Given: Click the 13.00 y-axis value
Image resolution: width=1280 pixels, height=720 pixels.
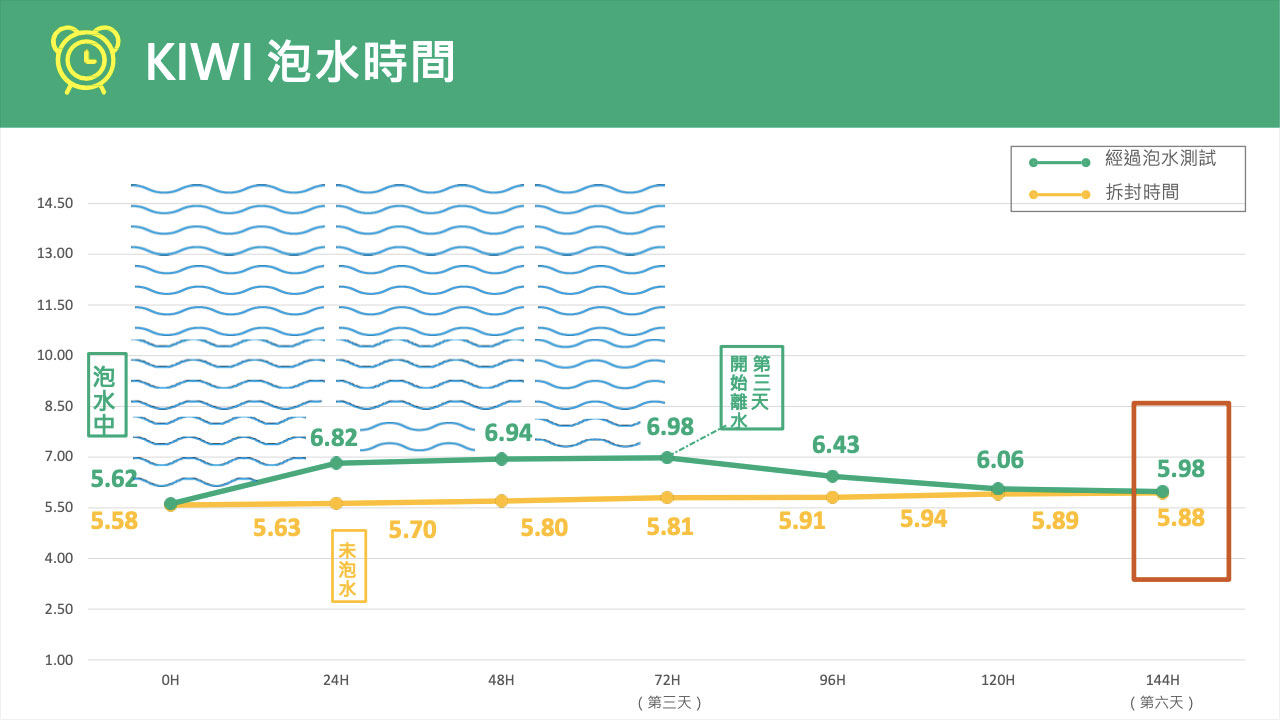Looking at the screenshot, I should (x=55, y=254).
